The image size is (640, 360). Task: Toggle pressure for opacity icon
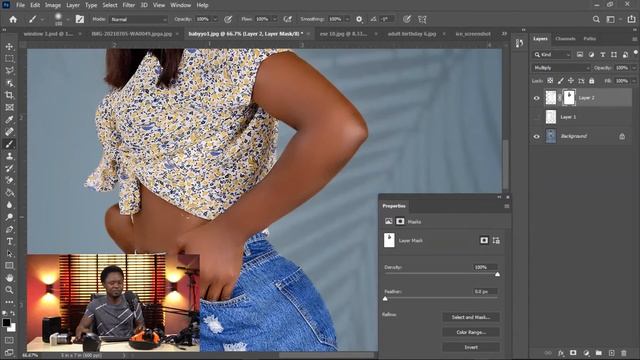(x=228, y=19)
